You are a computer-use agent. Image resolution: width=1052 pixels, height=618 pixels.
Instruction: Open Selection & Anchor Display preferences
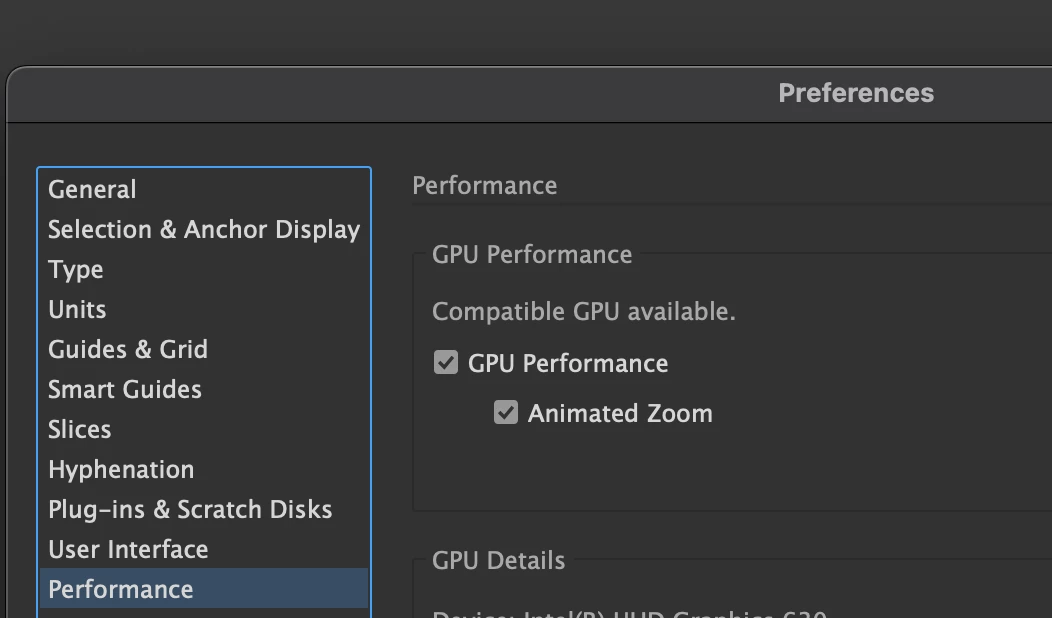(204, 229)
